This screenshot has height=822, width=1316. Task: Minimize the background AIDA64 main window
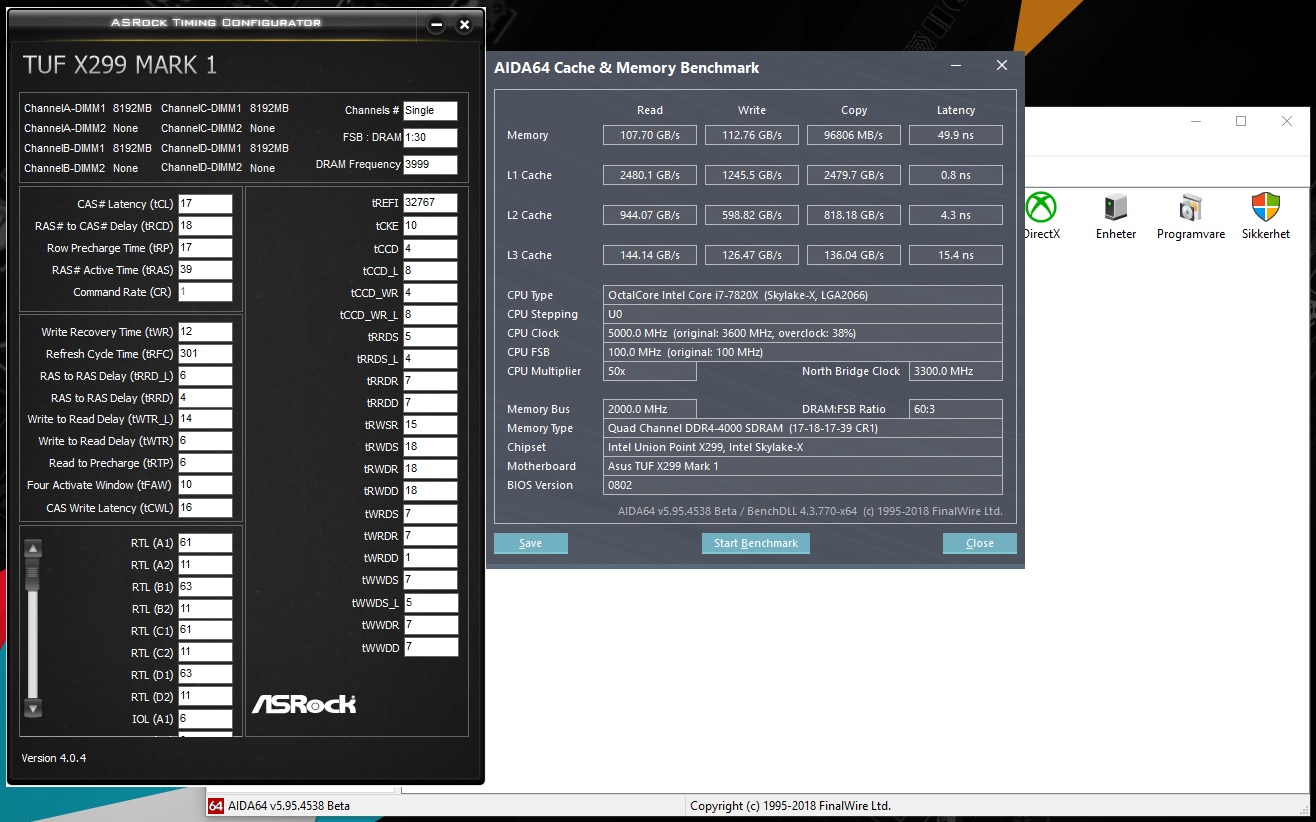coord(1195,121)
